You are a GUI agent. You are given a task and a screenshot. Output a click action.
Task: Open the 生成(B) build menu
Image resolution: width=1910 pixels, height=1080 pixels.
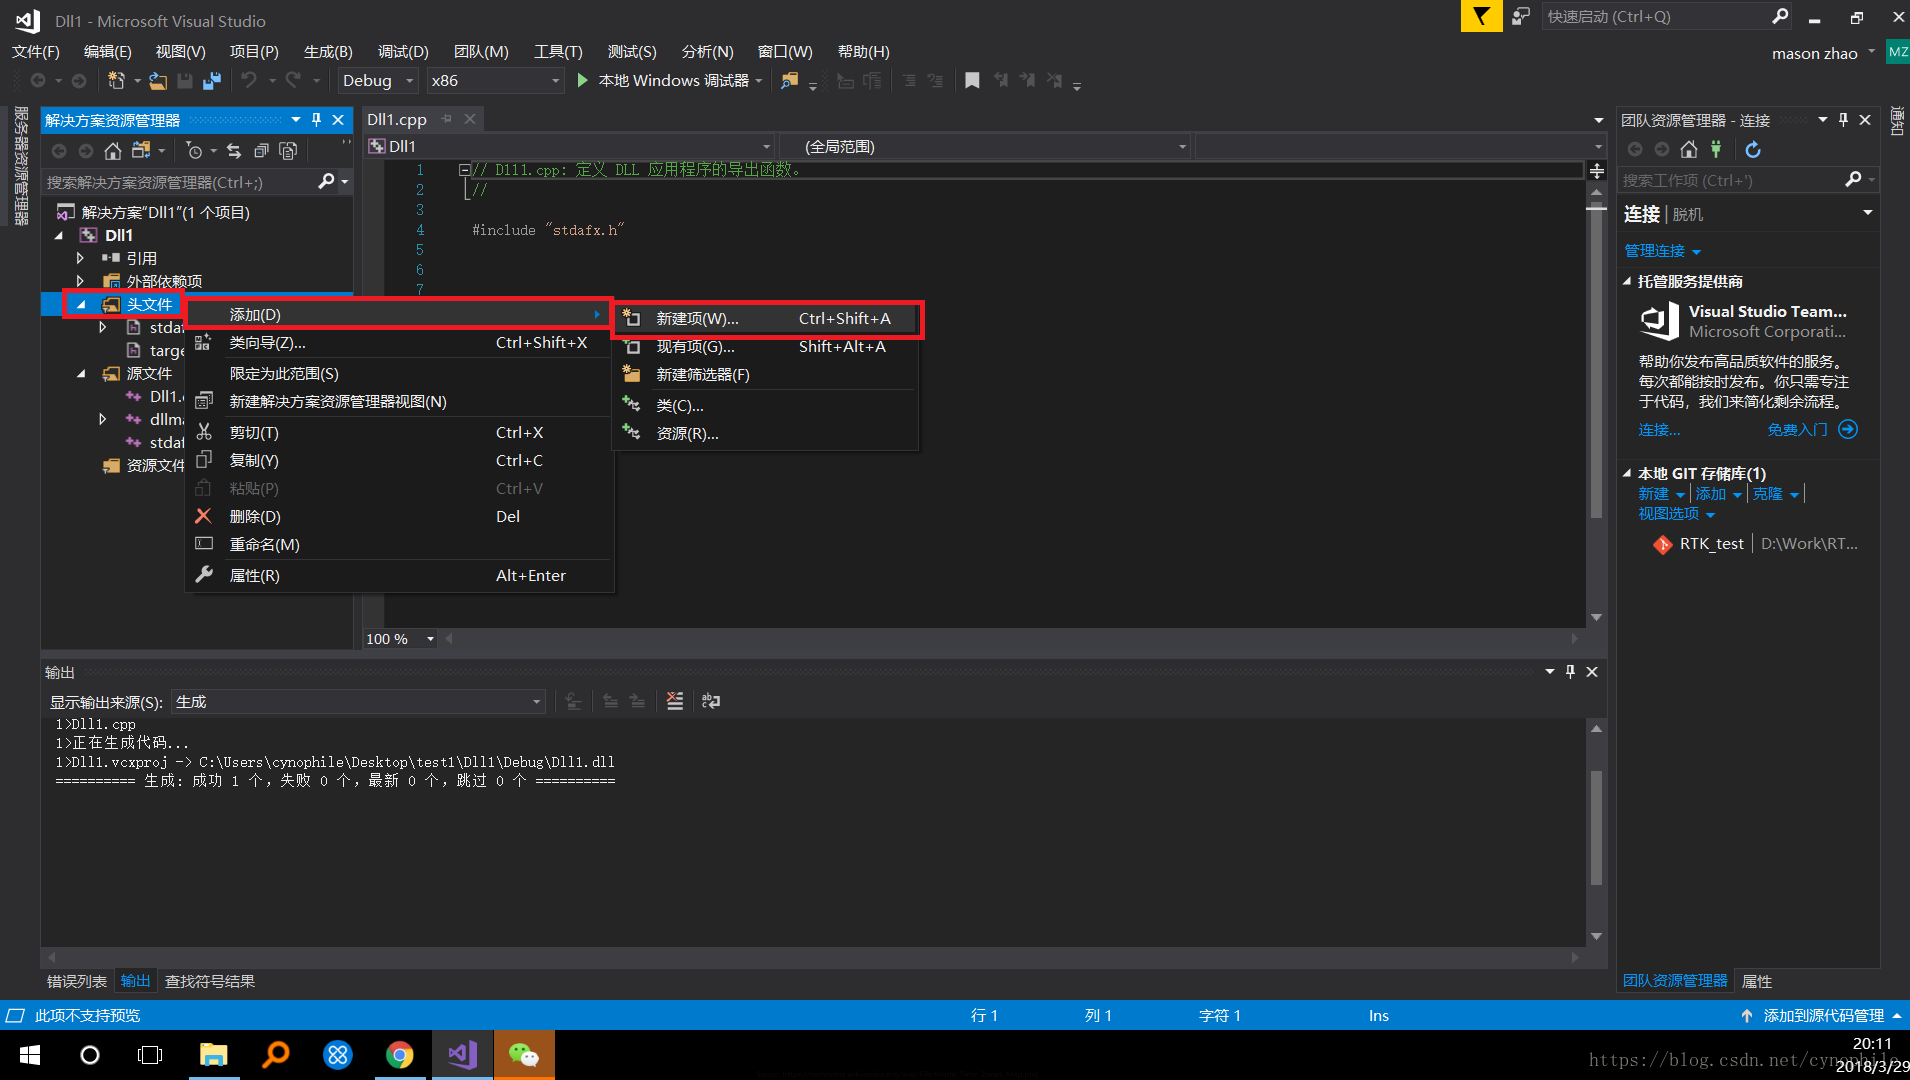328,51
